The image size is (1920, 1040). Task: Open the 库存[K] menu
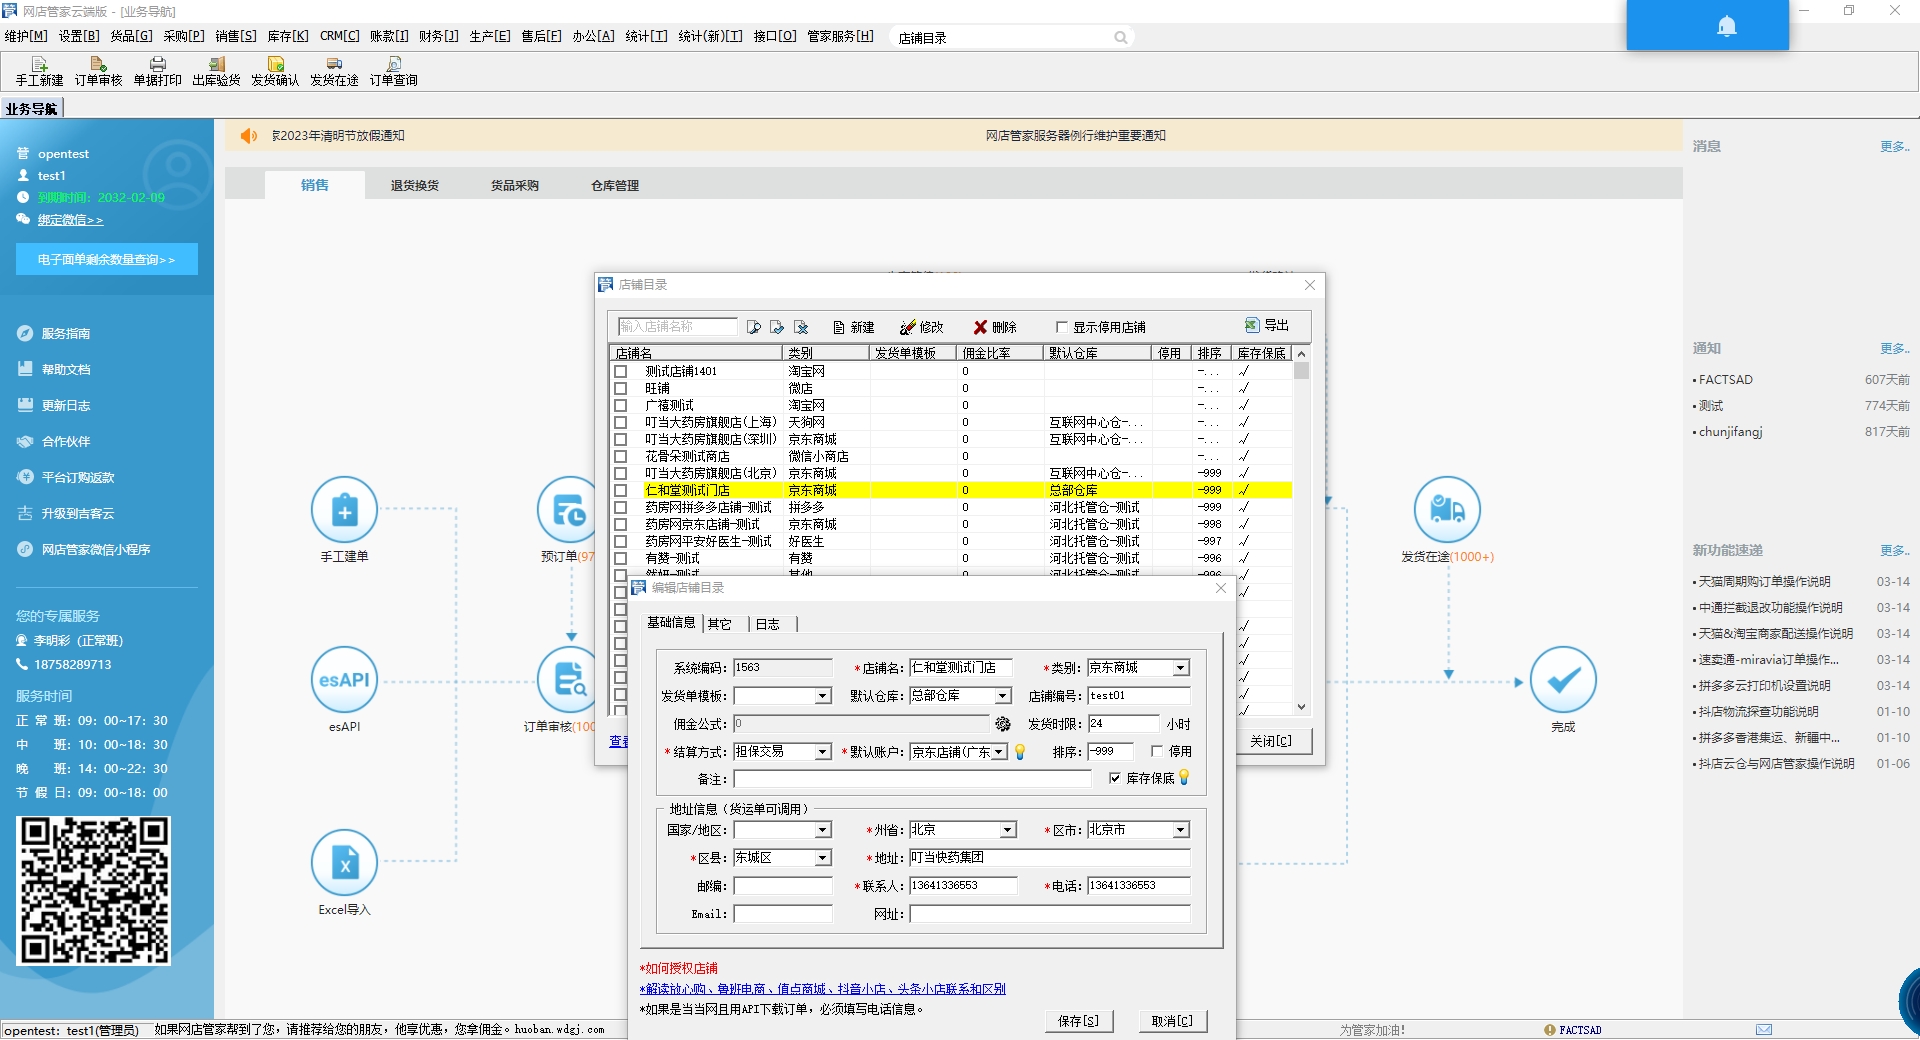[288, 36]
